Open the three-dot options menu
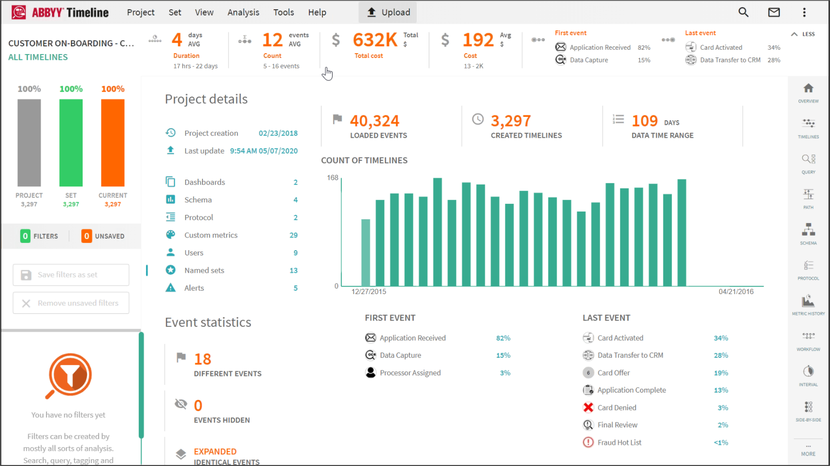This screenshot has width=830, height=466. point(804,13)
